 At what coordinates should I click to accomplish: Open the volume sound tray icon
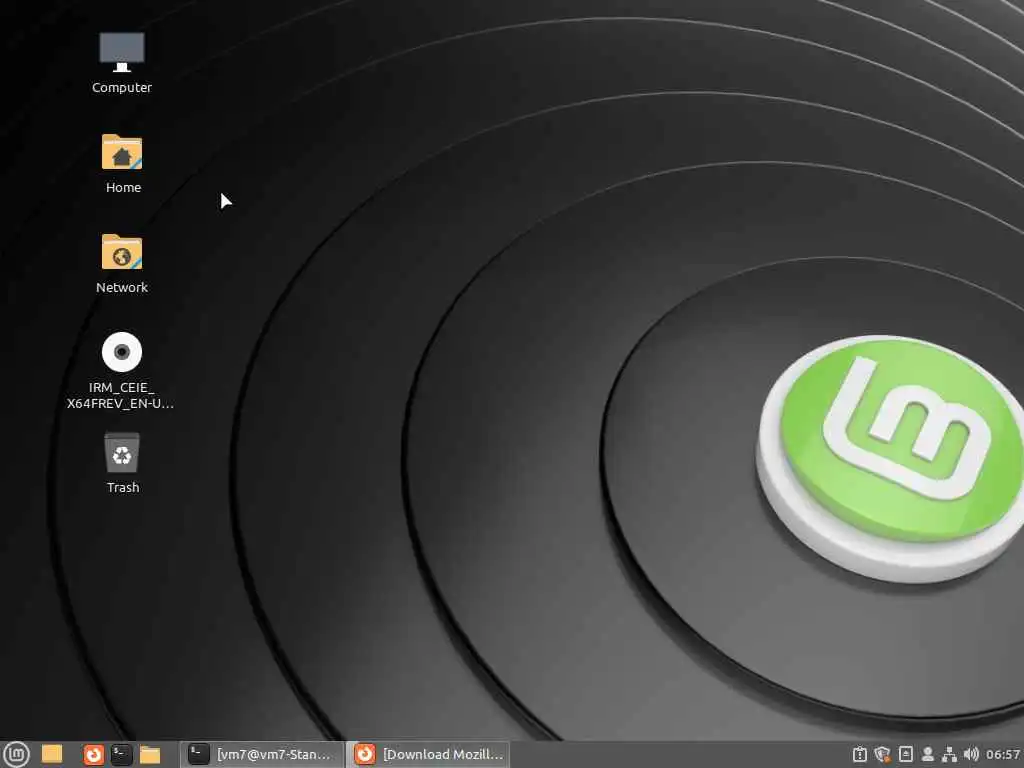(971, 754)
